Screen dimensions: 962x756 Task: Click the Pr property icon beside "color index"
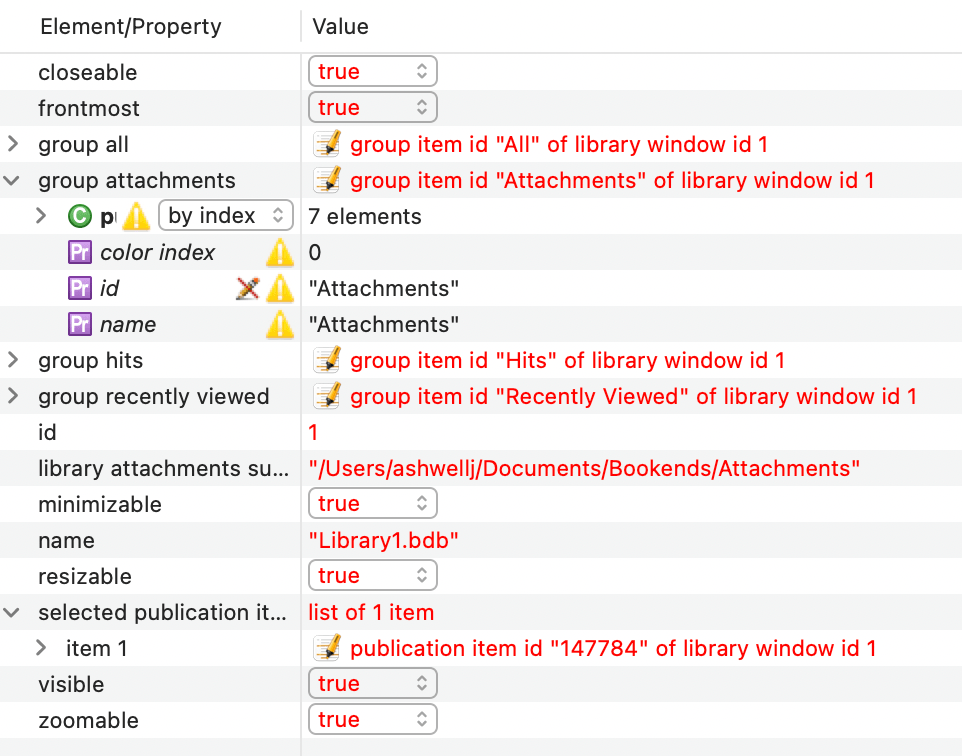coord(81,252)
